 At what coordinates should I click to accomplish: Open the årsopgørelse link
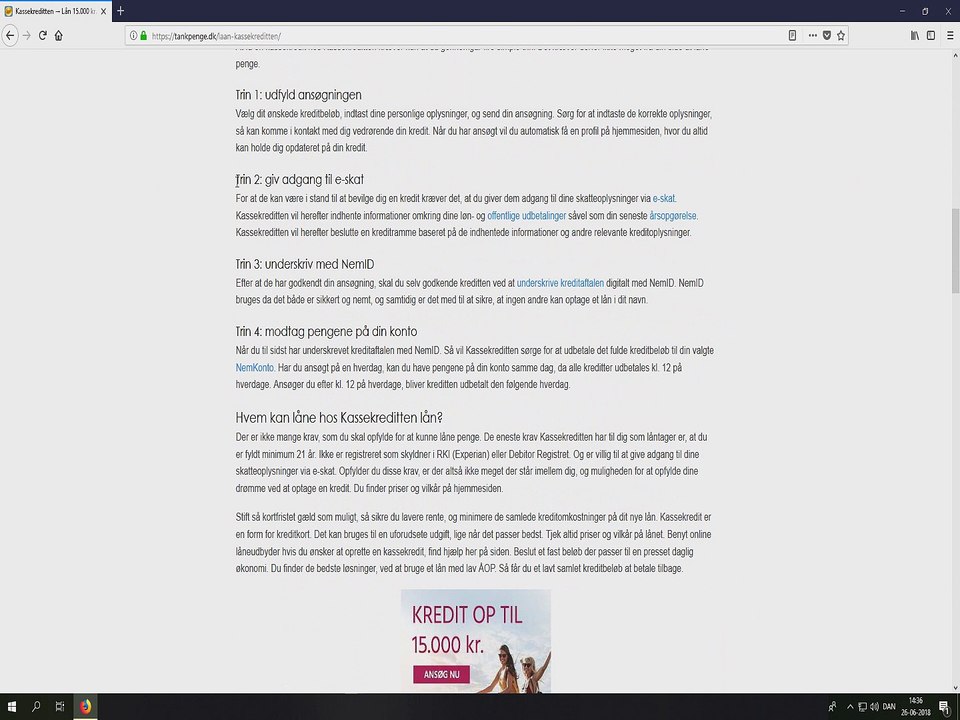click(x=673, y=216)
